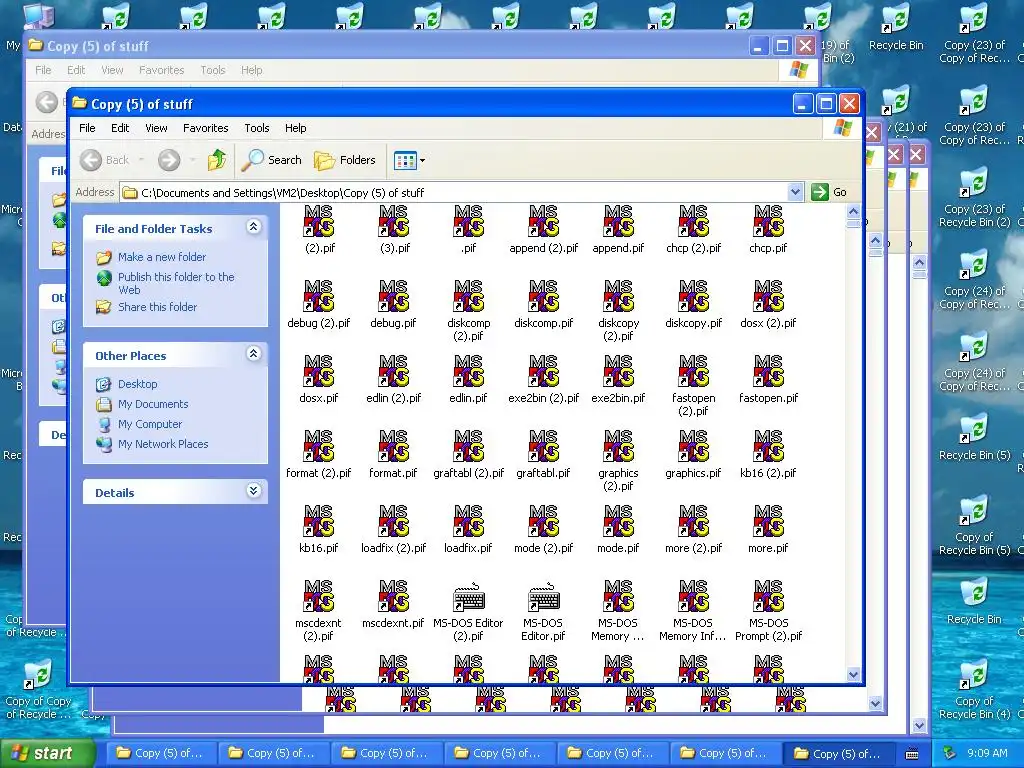The image size is (1024, 768).
Task: Select the more.pif icon
Action: coord(768,520)
